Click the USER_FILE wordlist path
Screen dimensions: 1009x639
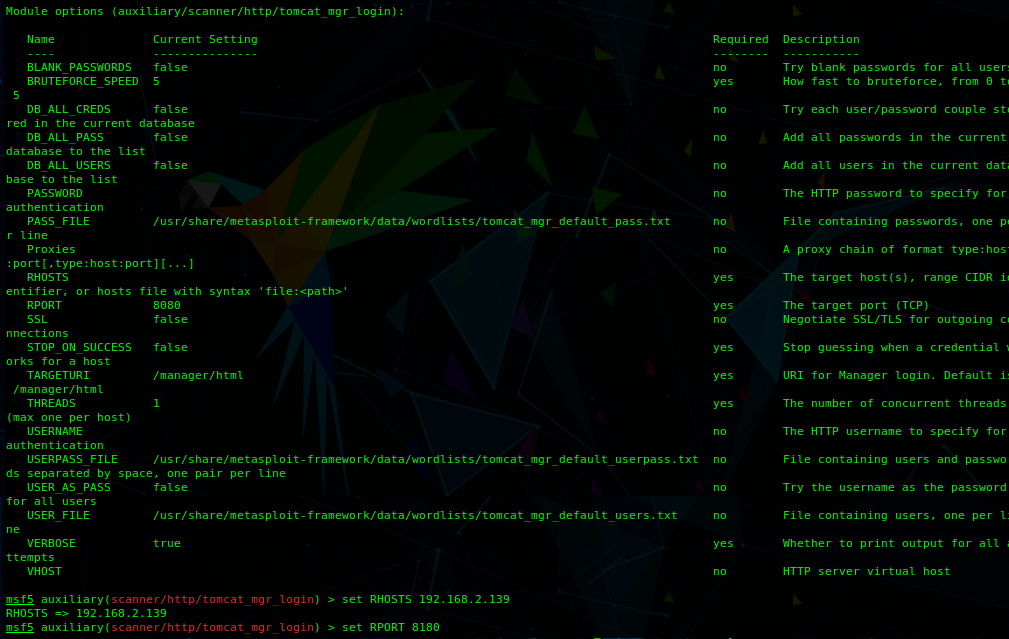(415, 516)
